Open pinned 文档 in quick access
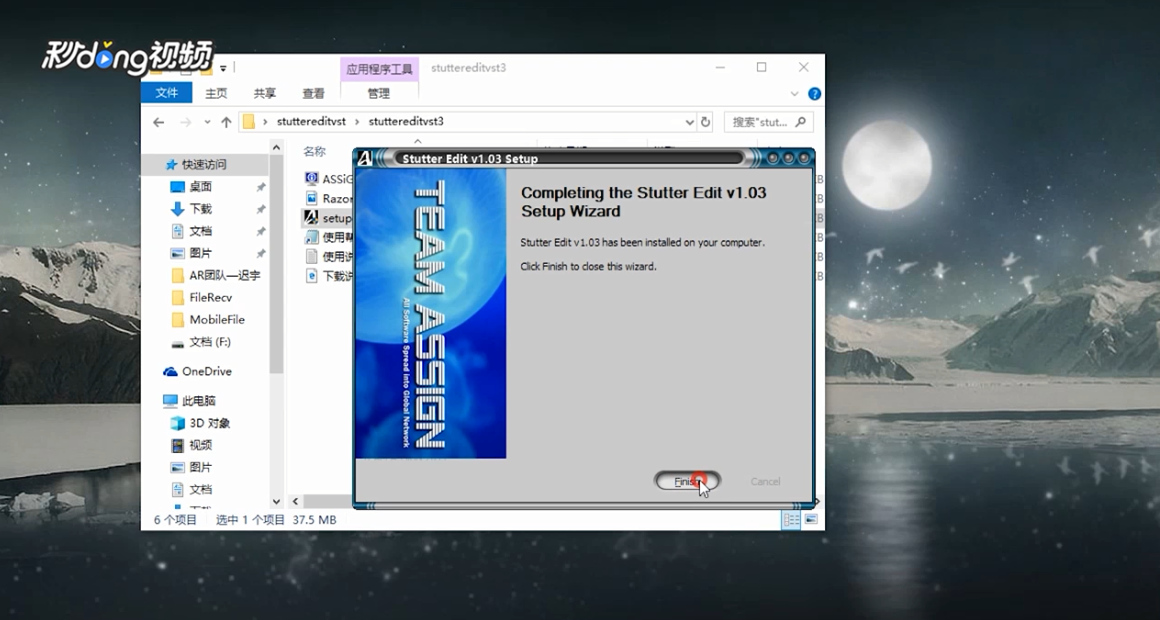1160x620 pixels. [200, 231]
